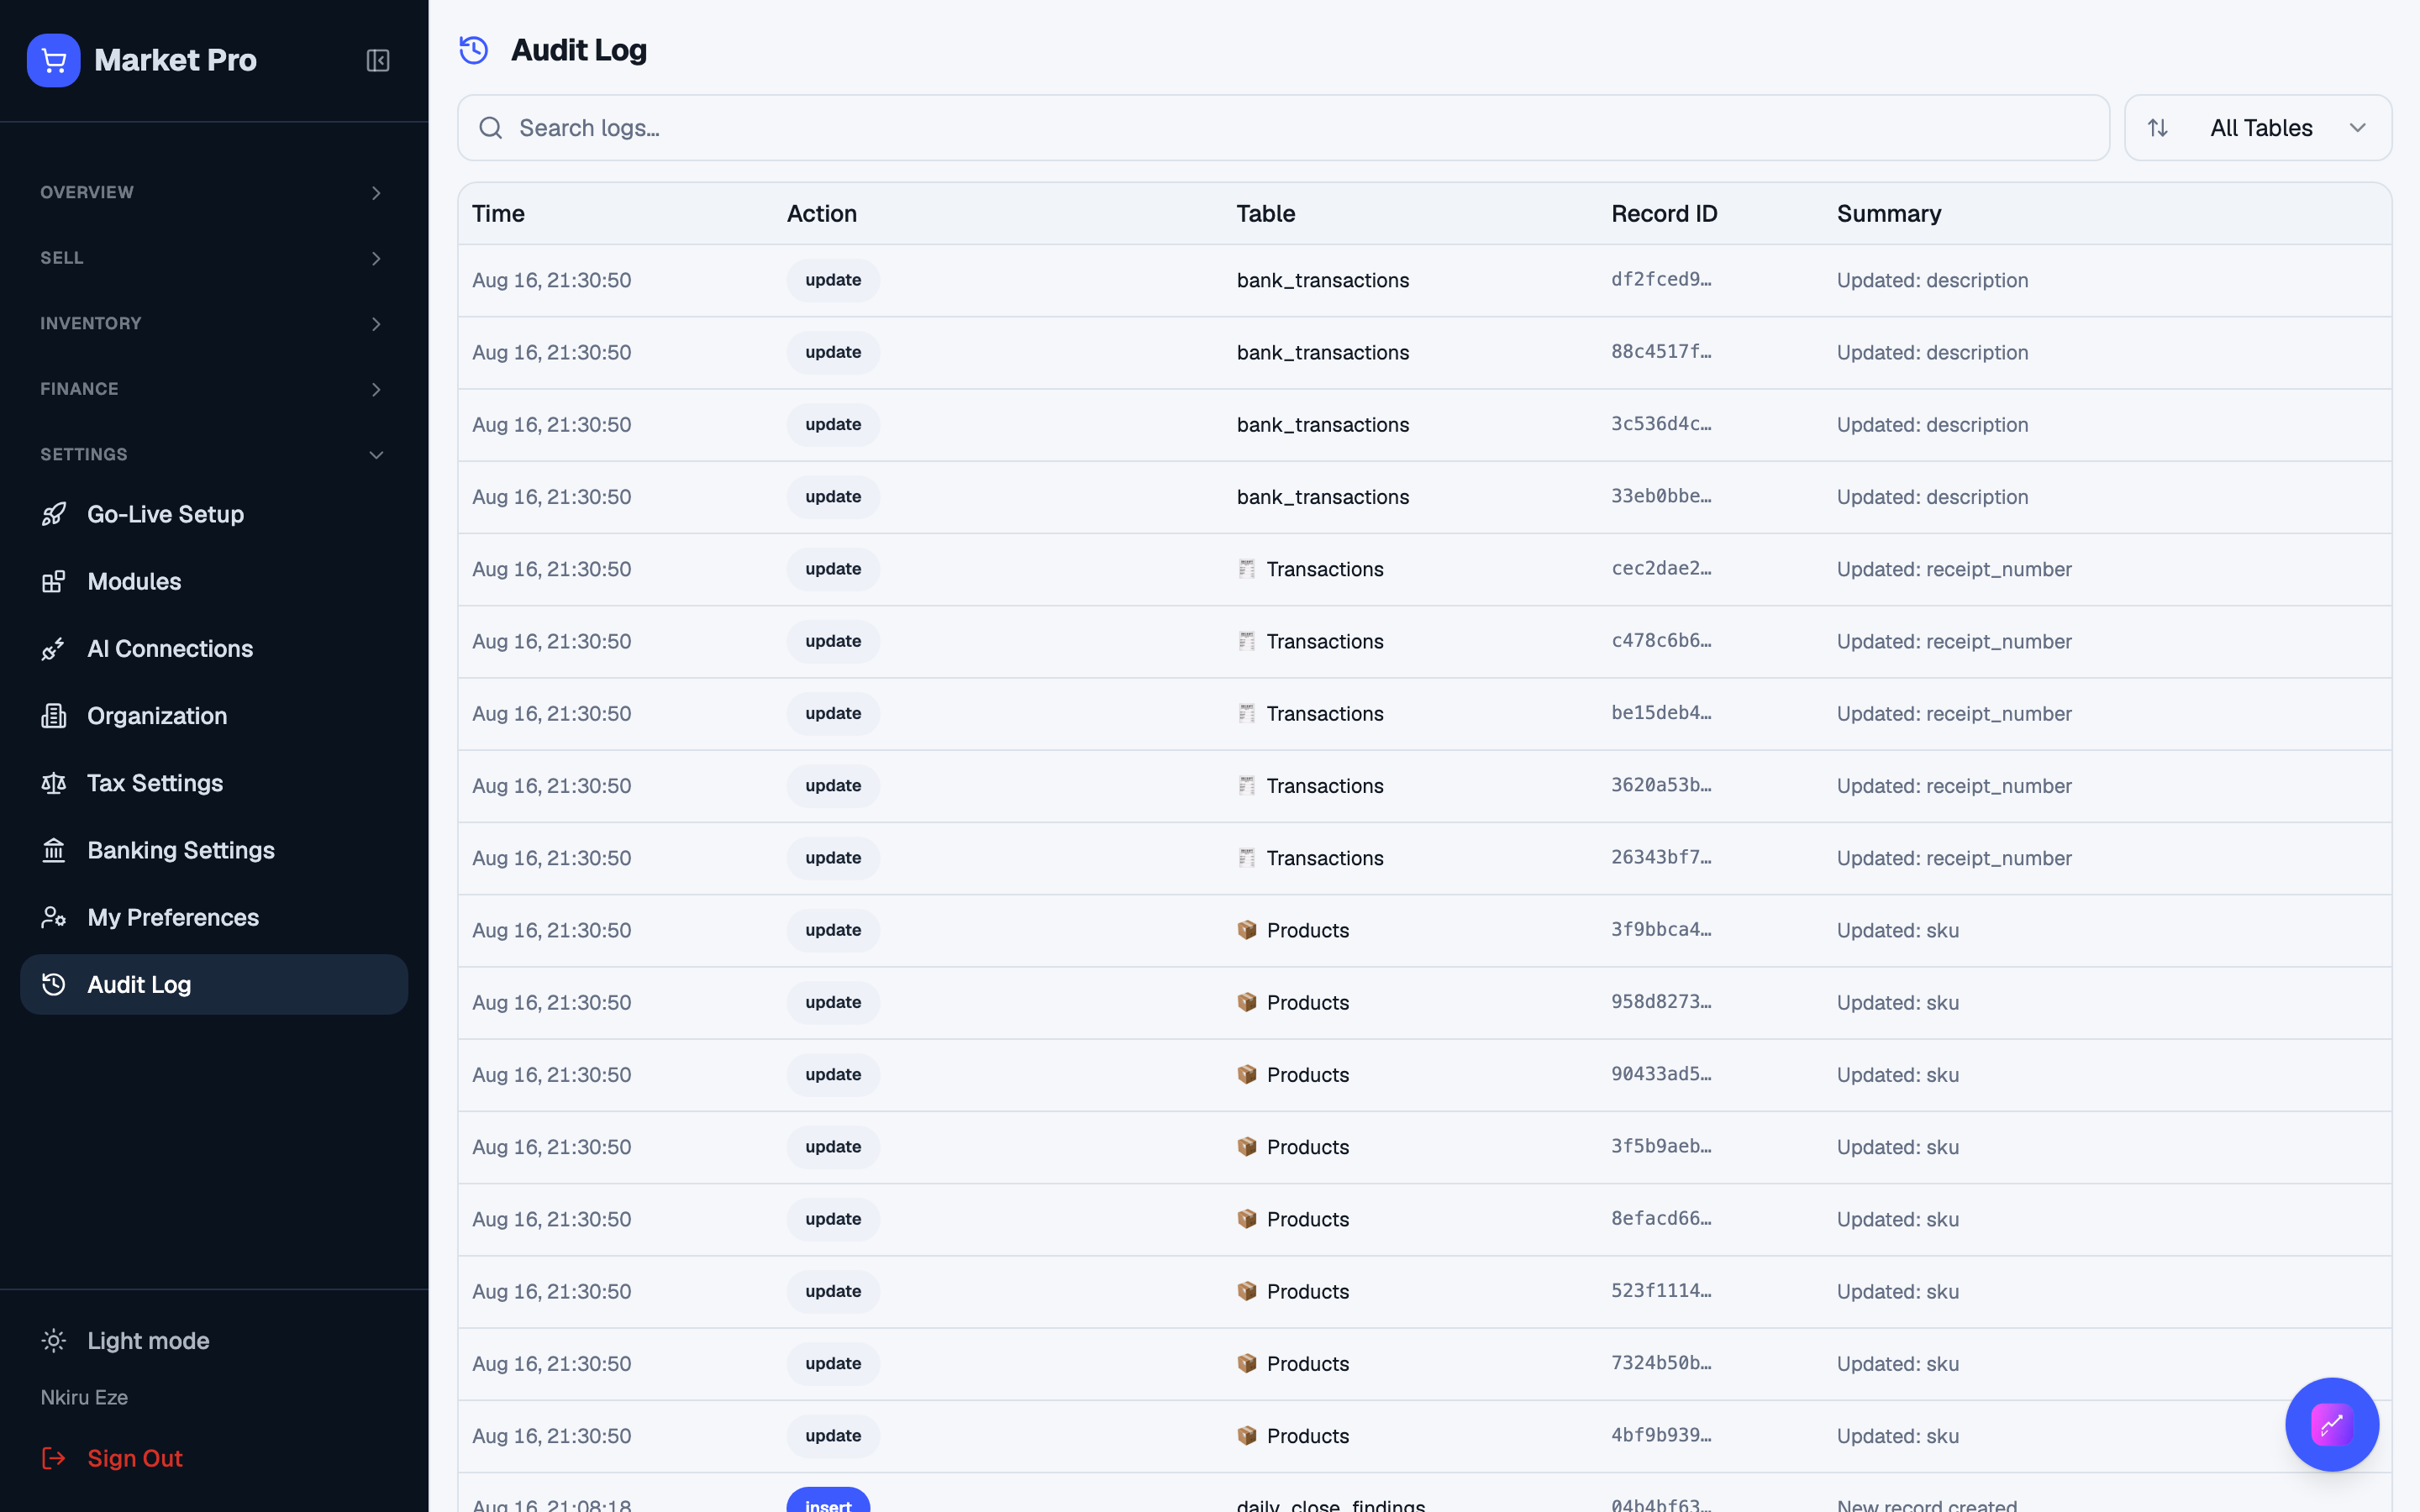The height and width of the screenshot is (1512, 2420).
Task: Click record ID 3620a53b…
Action: tap(1661, 785)
